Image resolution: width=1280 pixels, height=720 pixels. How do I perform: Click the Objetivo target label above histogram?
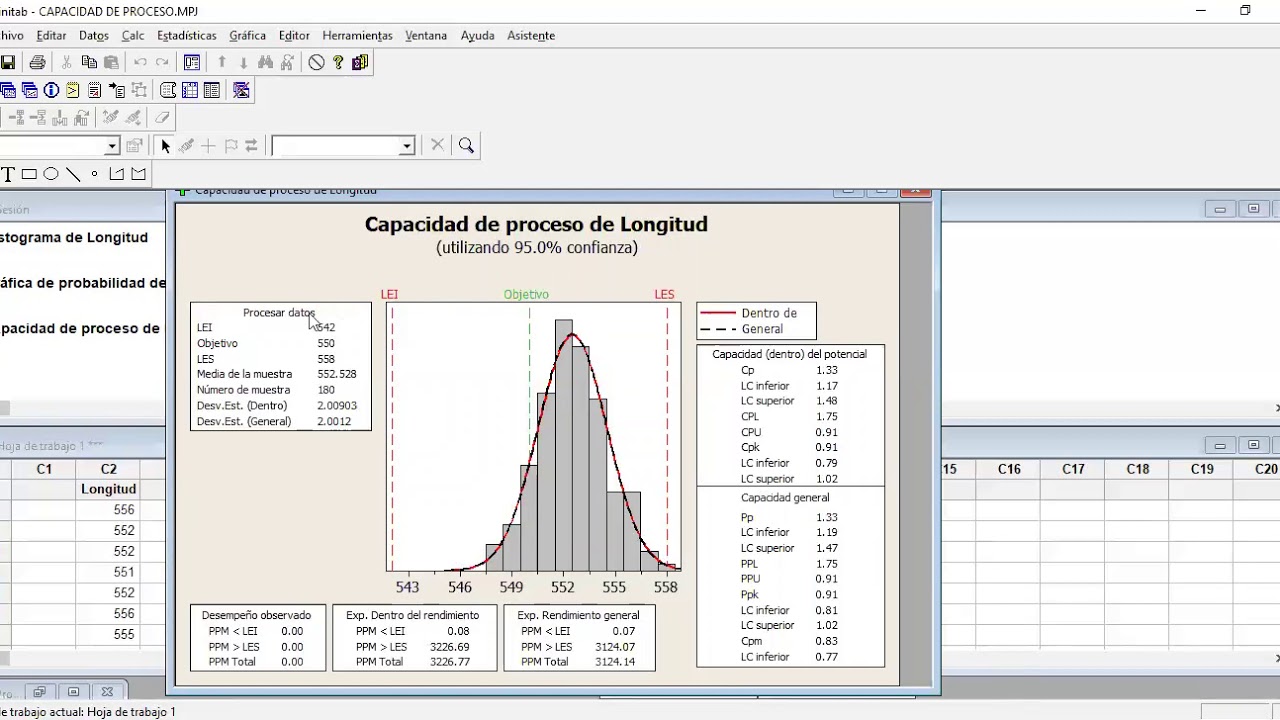pyautogui.click(x=526, y=294)
